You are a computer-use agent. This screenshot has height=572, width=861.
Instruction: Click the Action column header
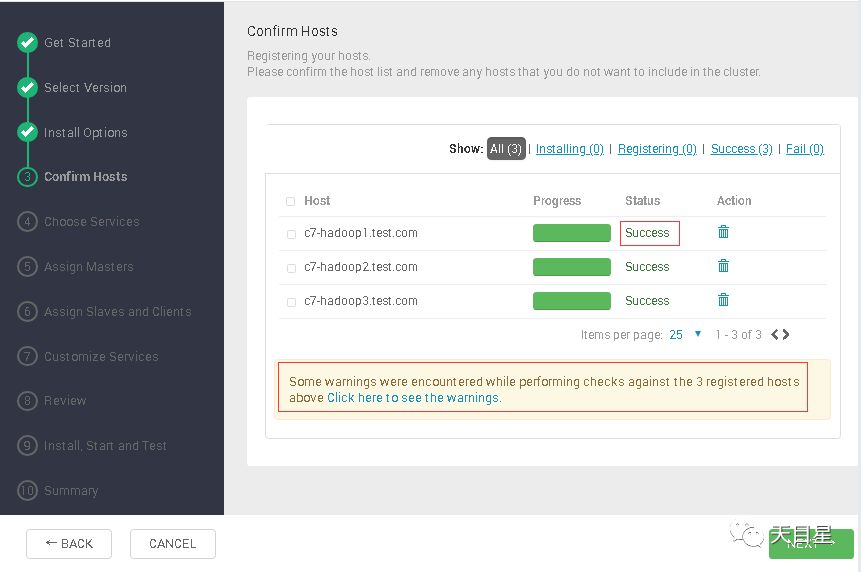pyautogui.click(x=734, y=200)
